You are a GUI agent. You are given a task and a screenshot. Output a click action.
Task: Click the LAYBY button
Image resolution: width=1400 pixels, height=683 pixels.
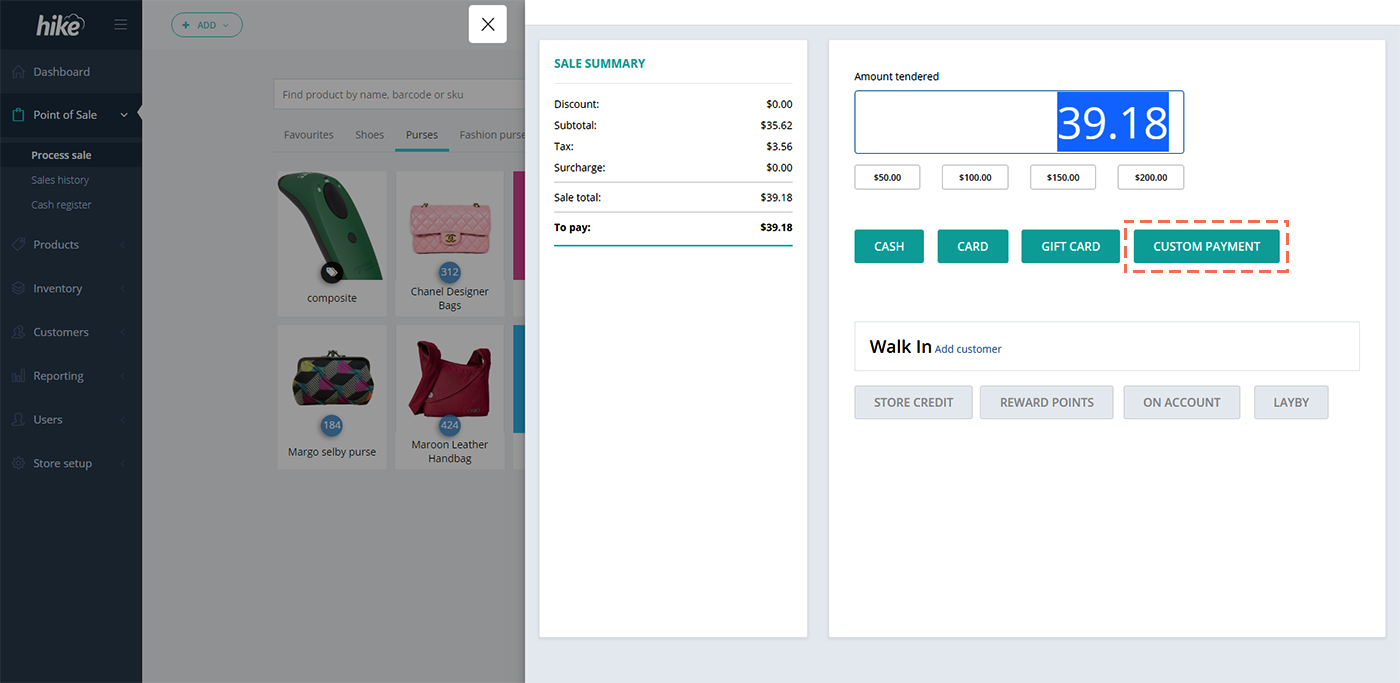(x=1291, y=402)
